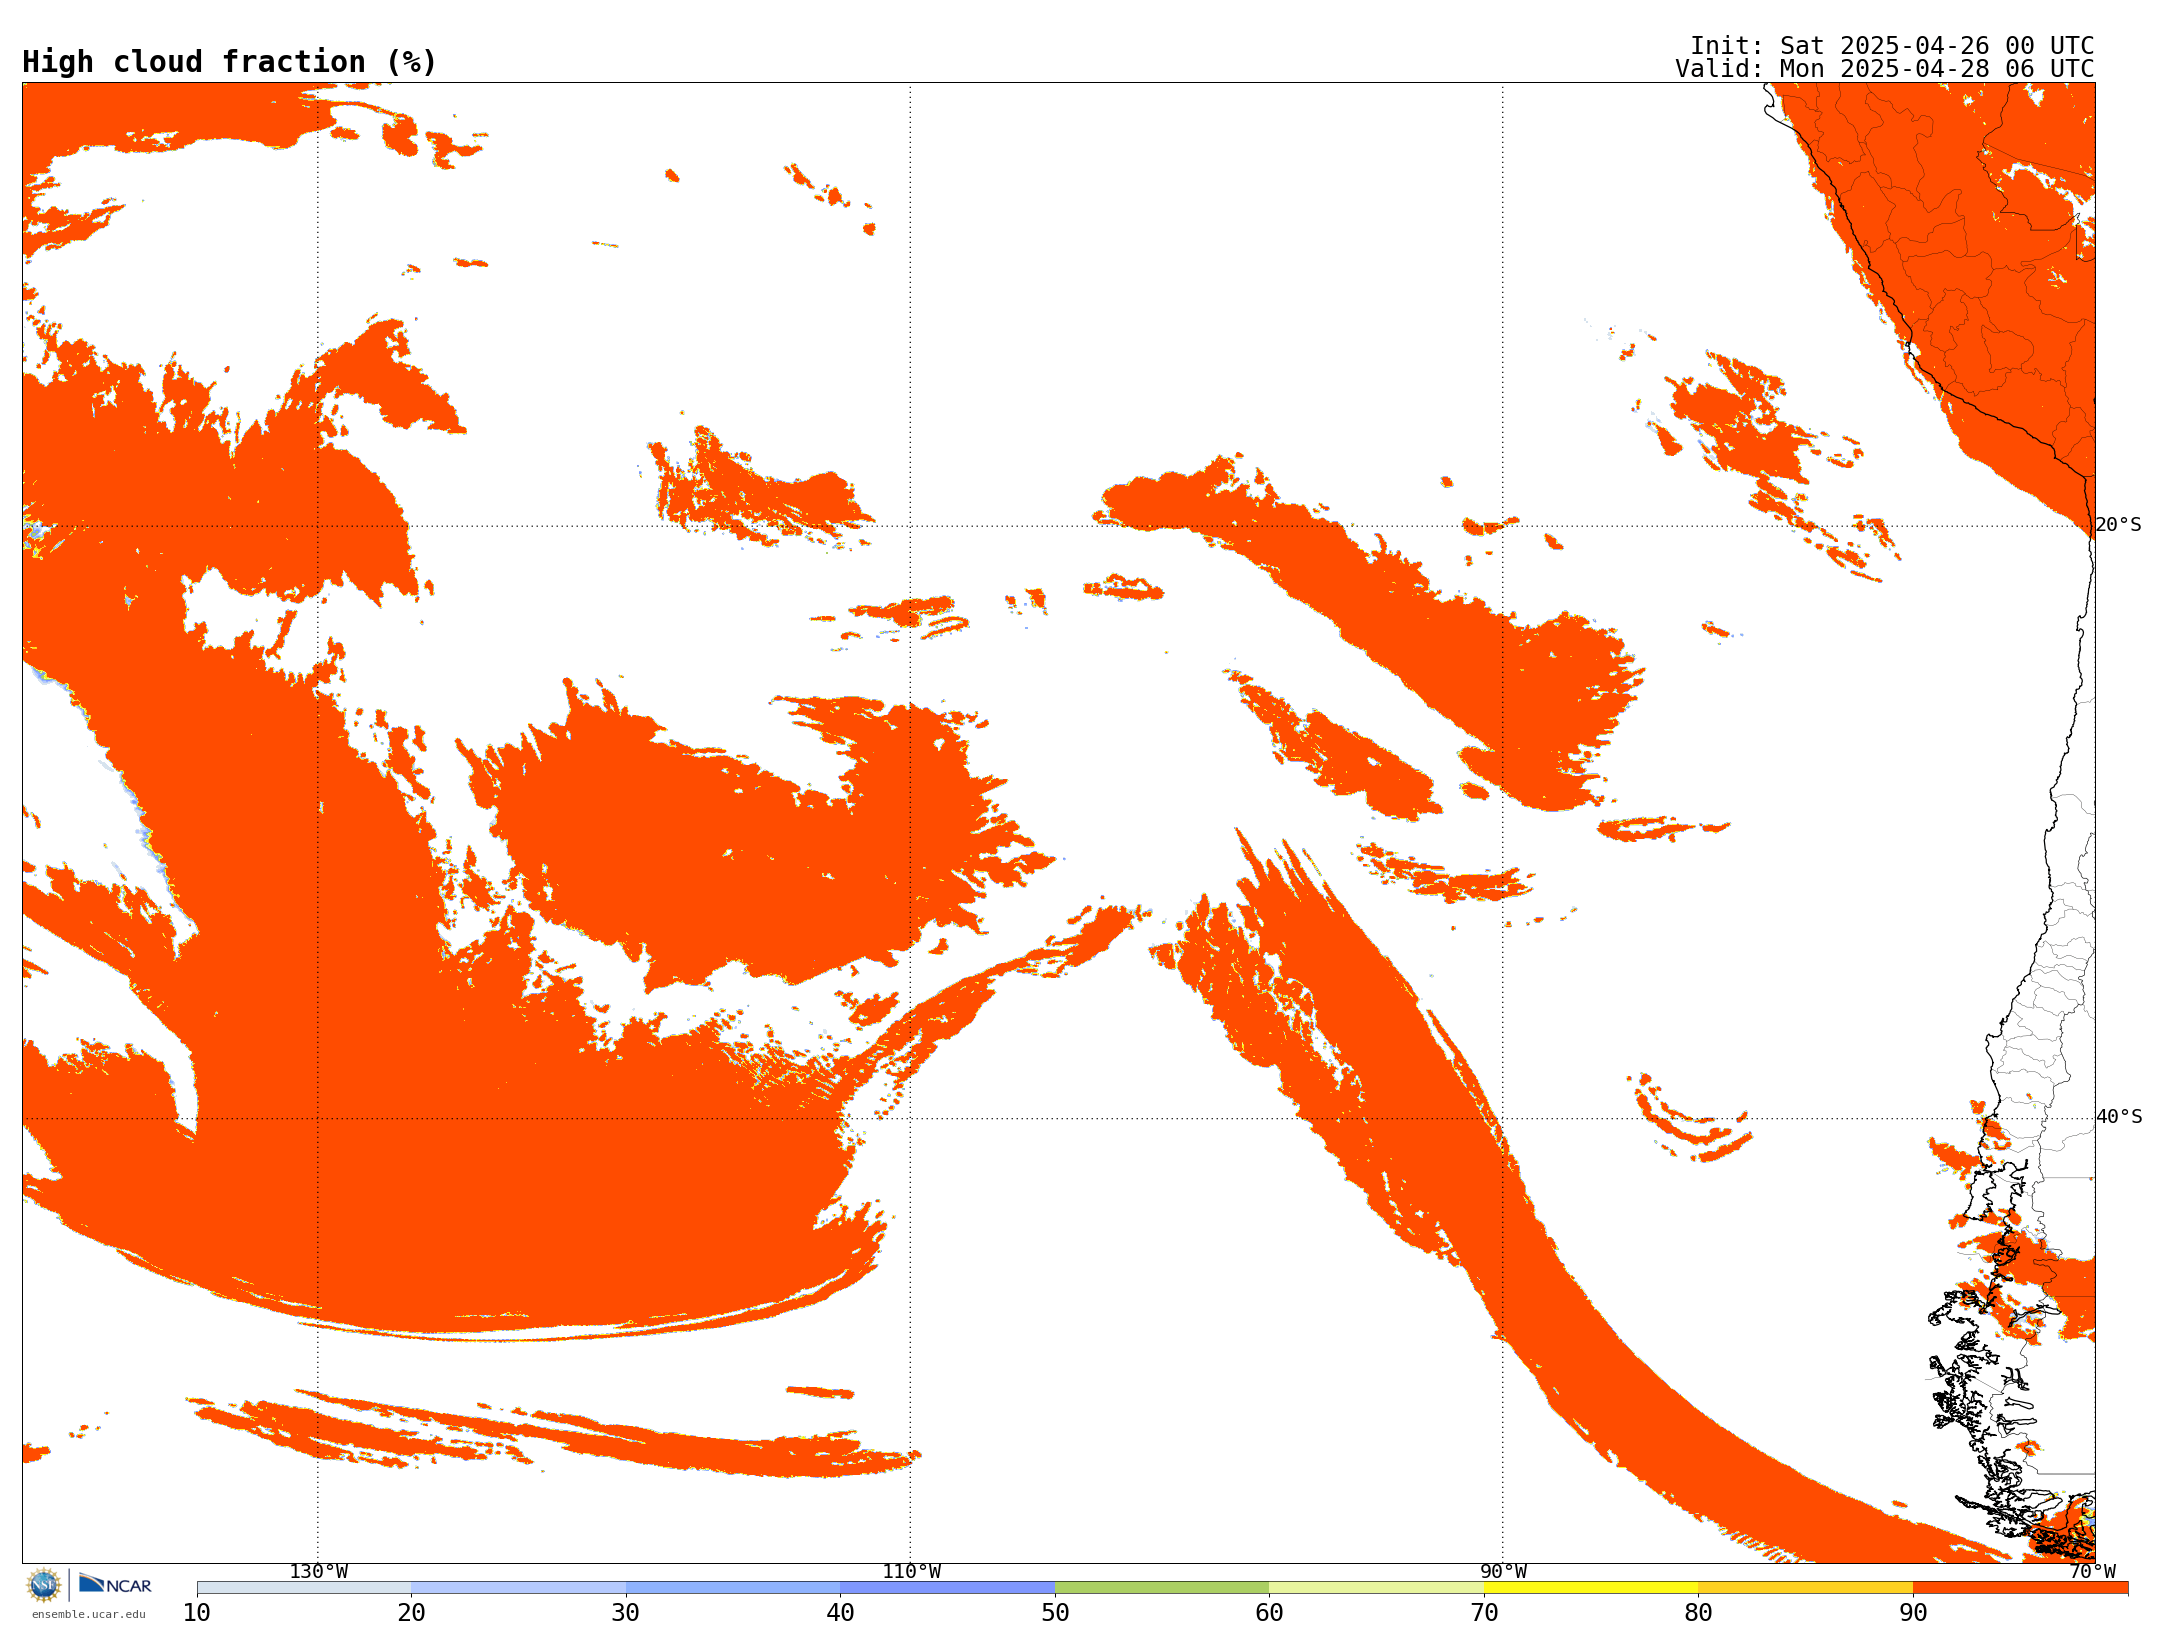Click the 30–40 blue colorbar segment
Viewport: 2160px width, 1626px height.
733,1588
